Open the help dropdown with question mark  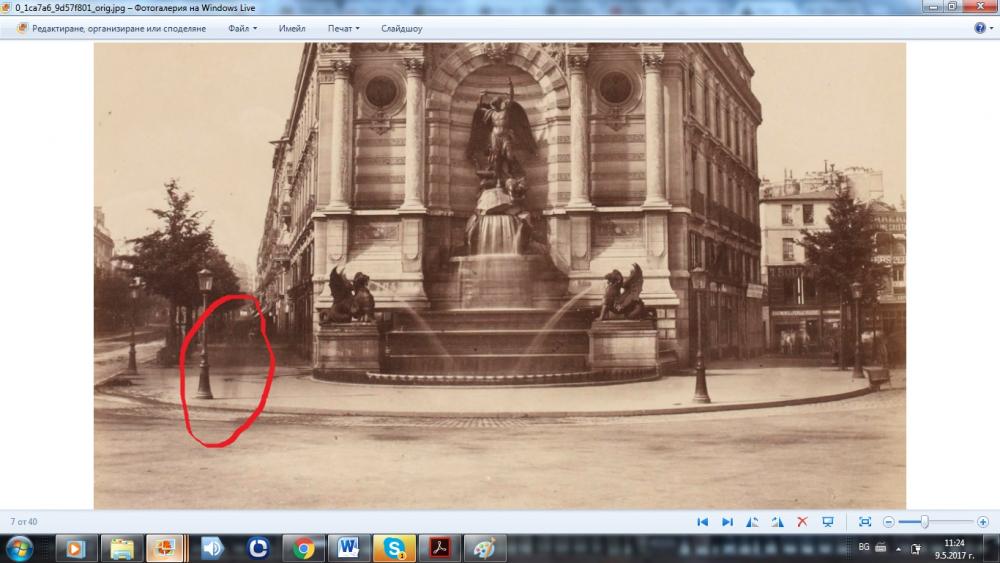983,28
